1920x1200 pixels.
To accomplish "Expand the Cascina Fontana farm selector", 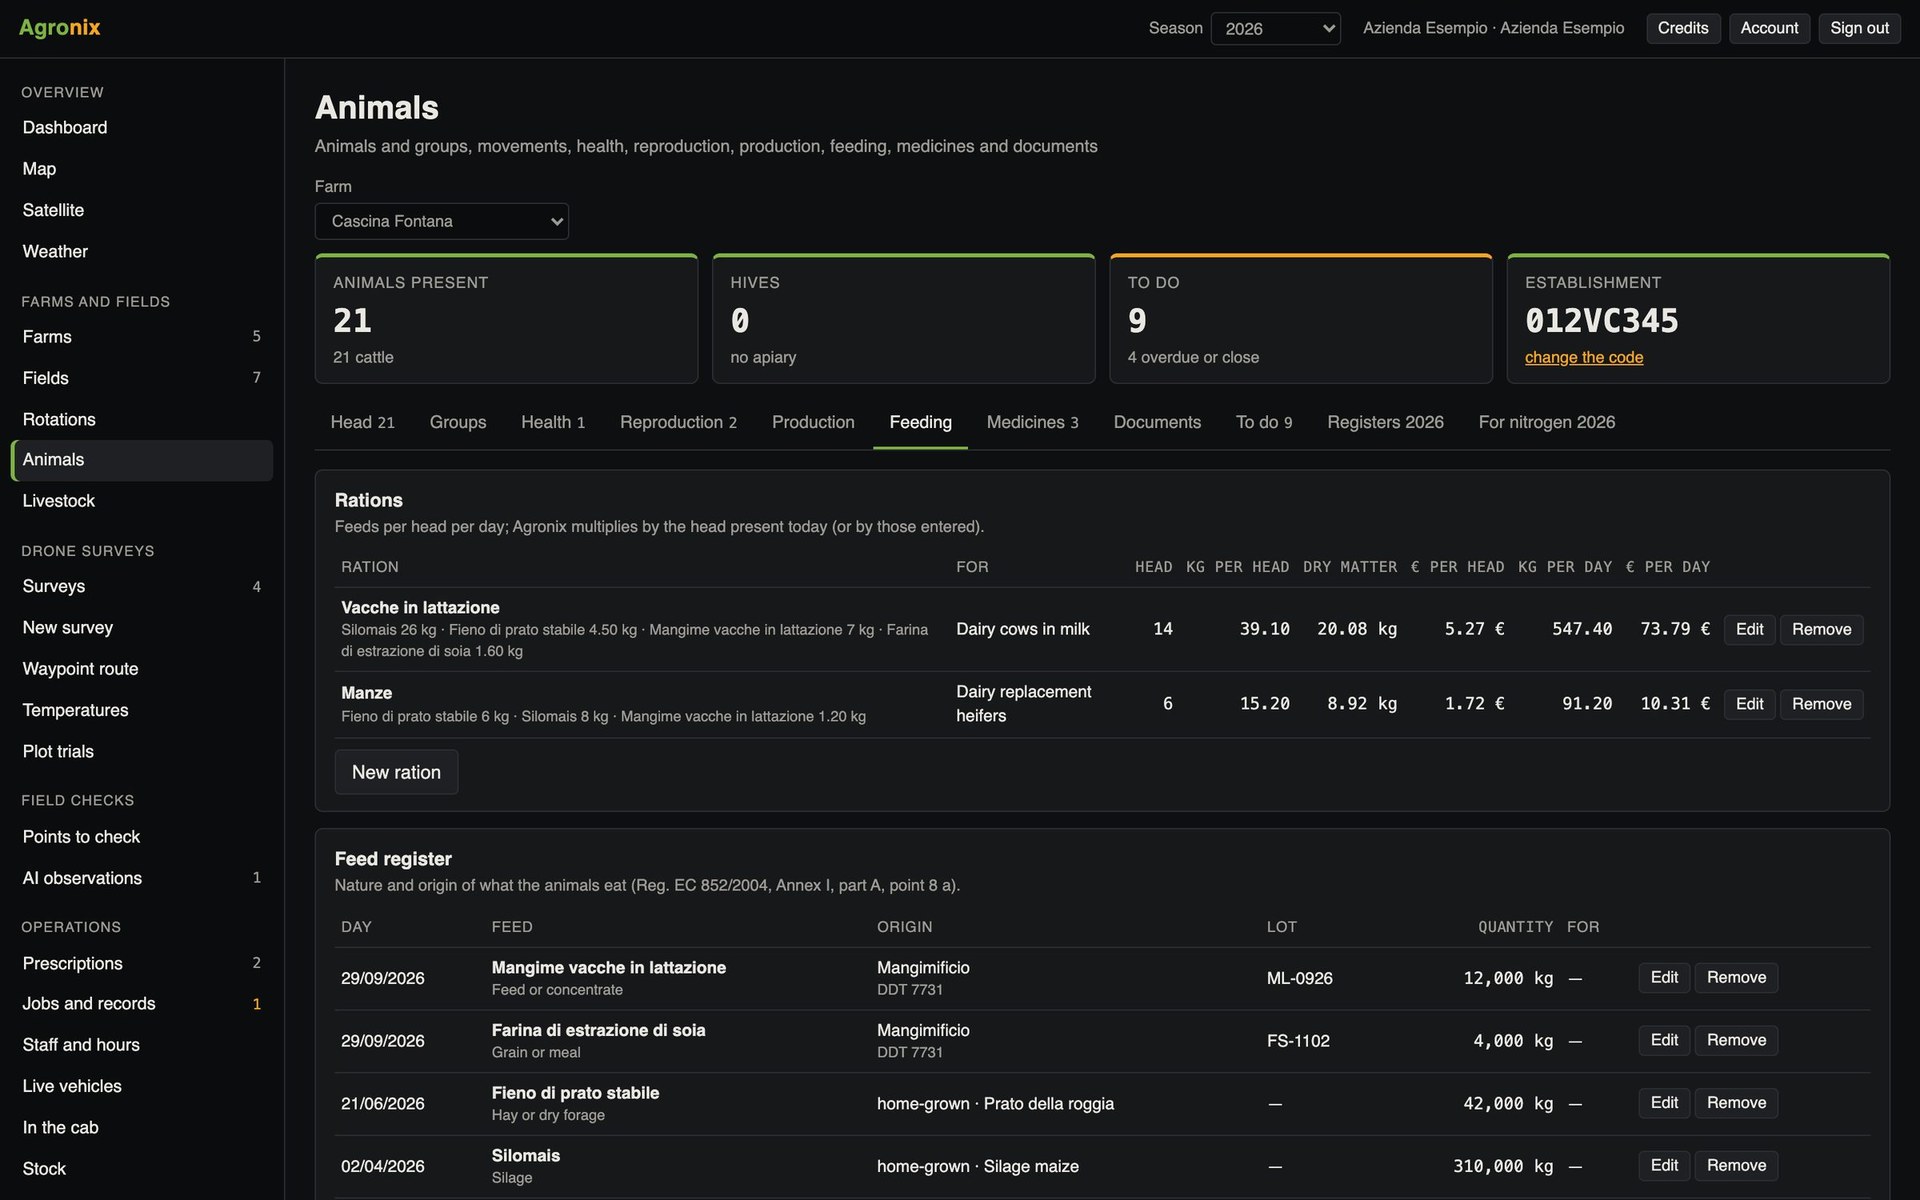I will point(441,221).
